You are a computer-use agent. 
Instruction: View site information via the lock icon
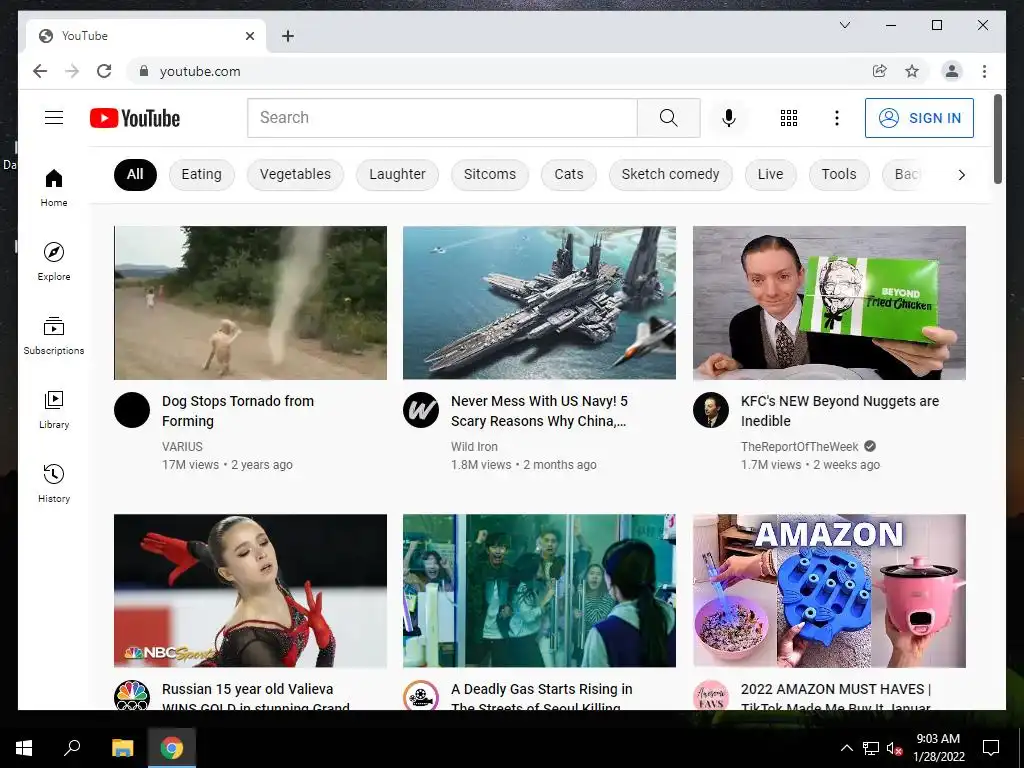(x=144, y=71)
